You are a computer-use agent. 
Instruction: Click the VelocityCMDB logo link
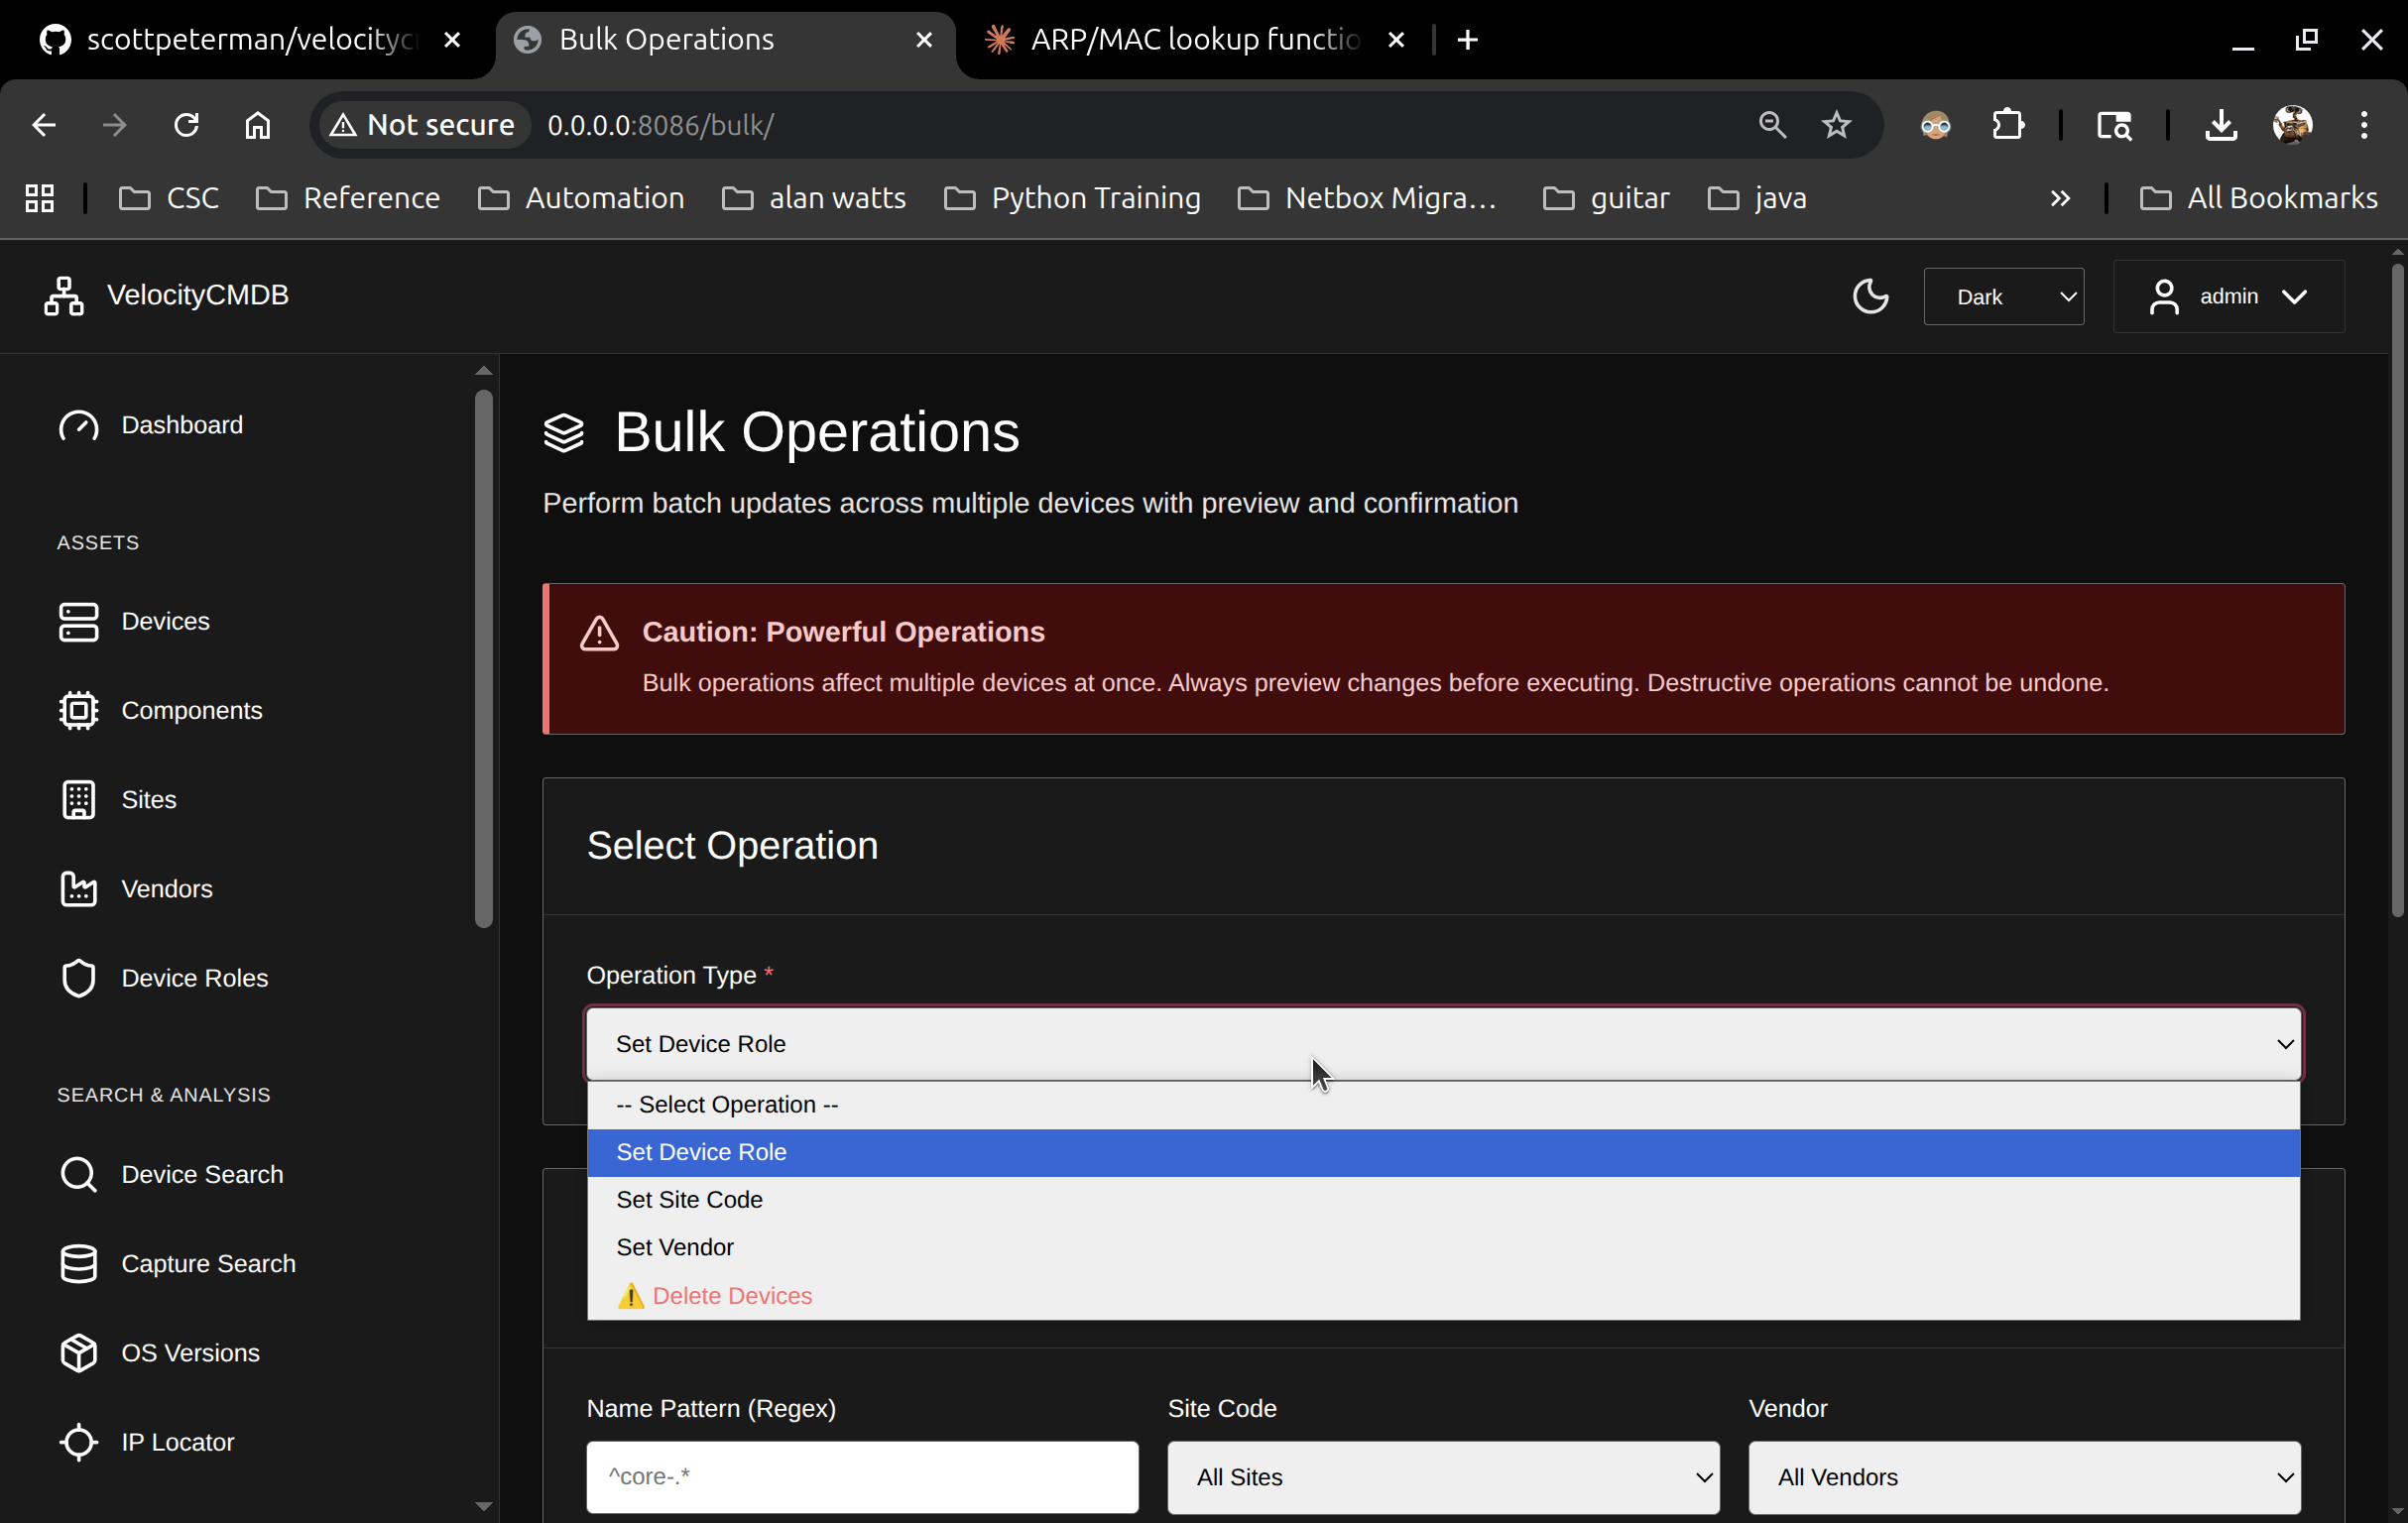(167, 295)
